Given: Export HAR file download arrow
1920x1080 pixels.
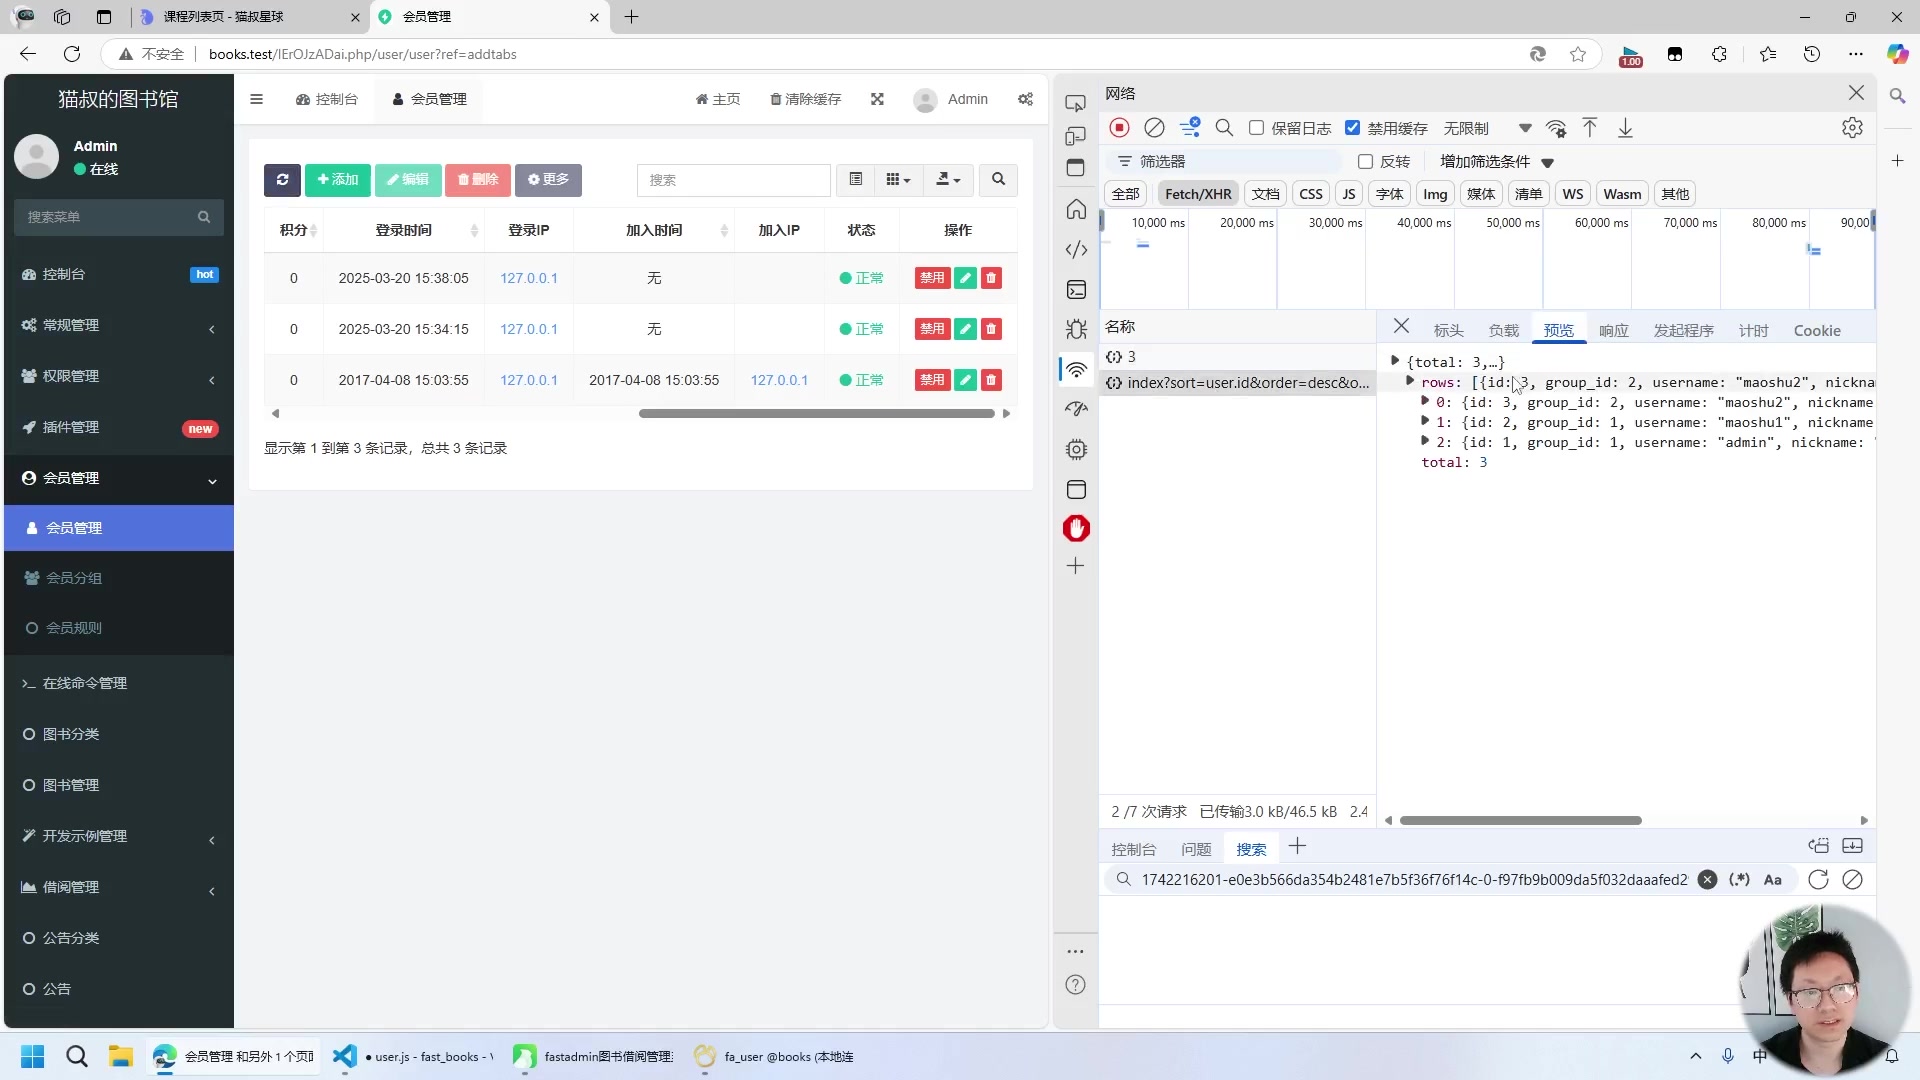Looking at the screenshot, I should coord(1626,128).
